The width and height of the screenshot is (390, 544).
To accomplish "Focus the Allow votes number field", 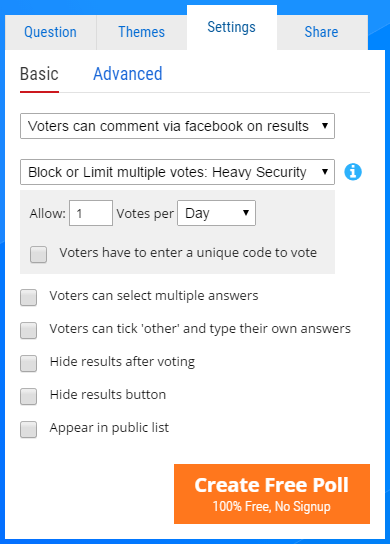I will [91, 213].
